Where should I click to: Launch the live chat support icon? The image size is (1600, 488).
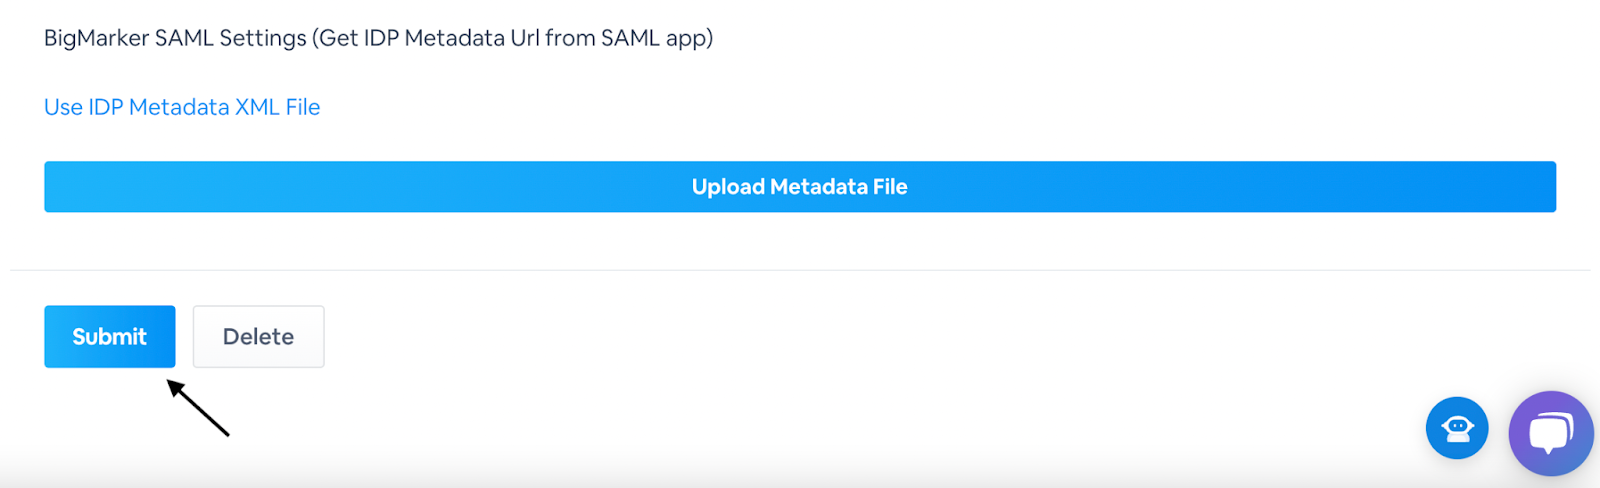tap(1550, 433)
